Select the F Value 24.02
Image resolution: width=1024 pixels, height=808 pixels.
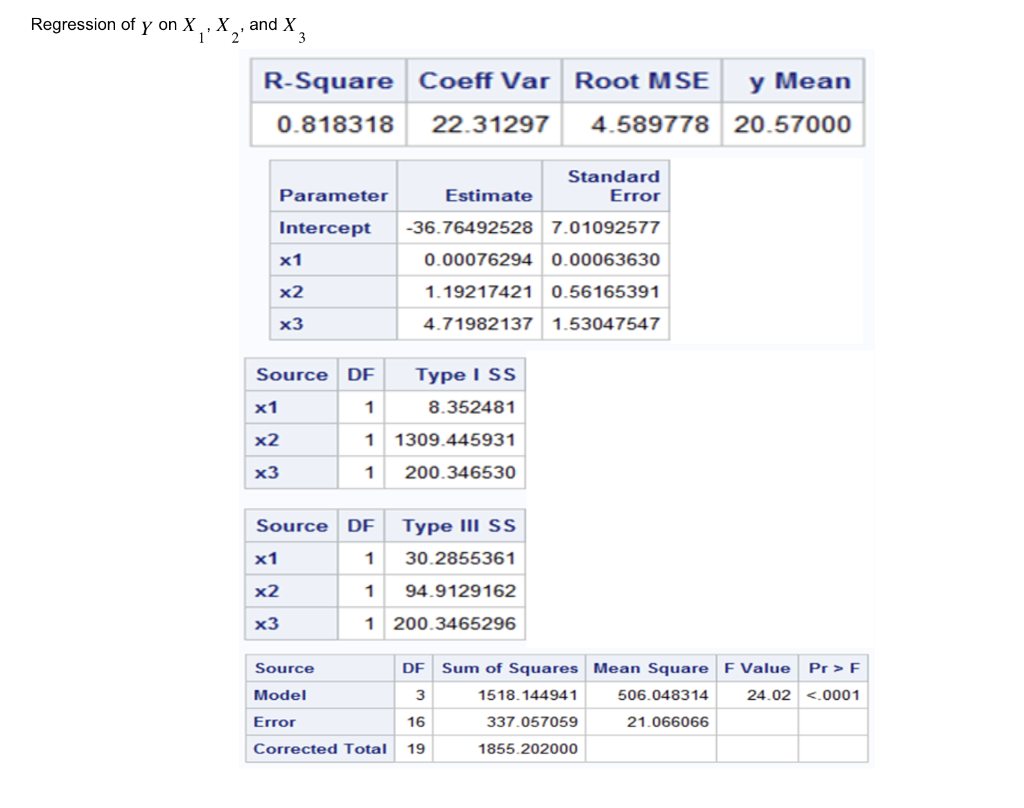(x=769, y=695)
